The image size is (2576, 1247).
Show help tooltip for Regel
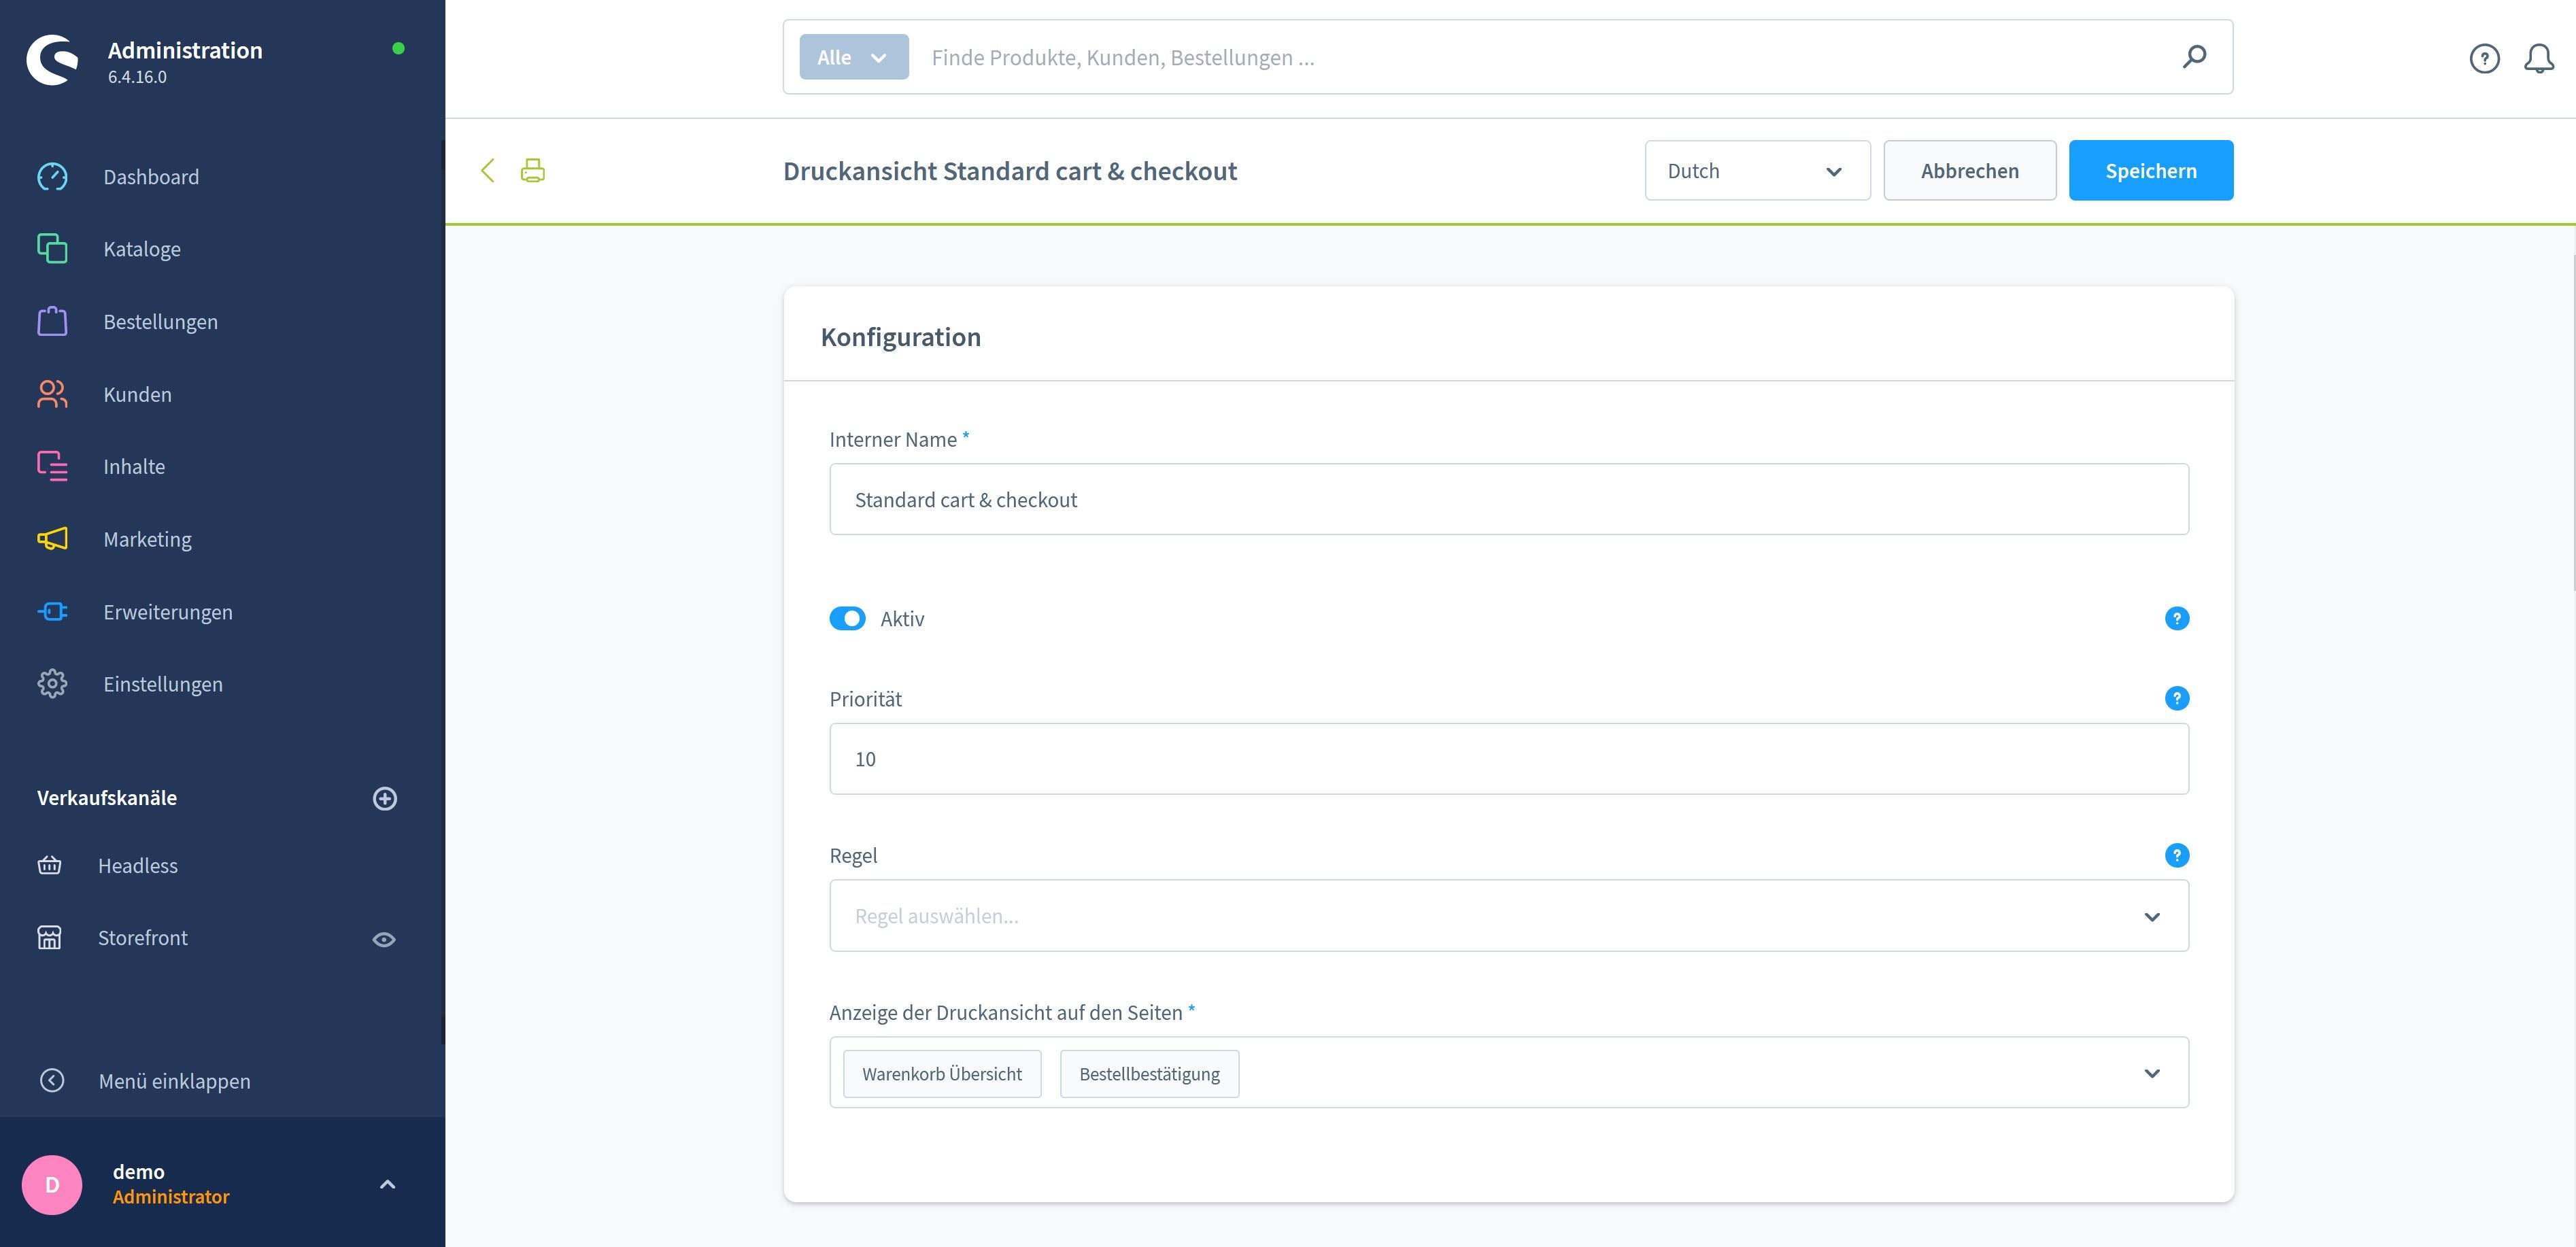coord(2177,855)
